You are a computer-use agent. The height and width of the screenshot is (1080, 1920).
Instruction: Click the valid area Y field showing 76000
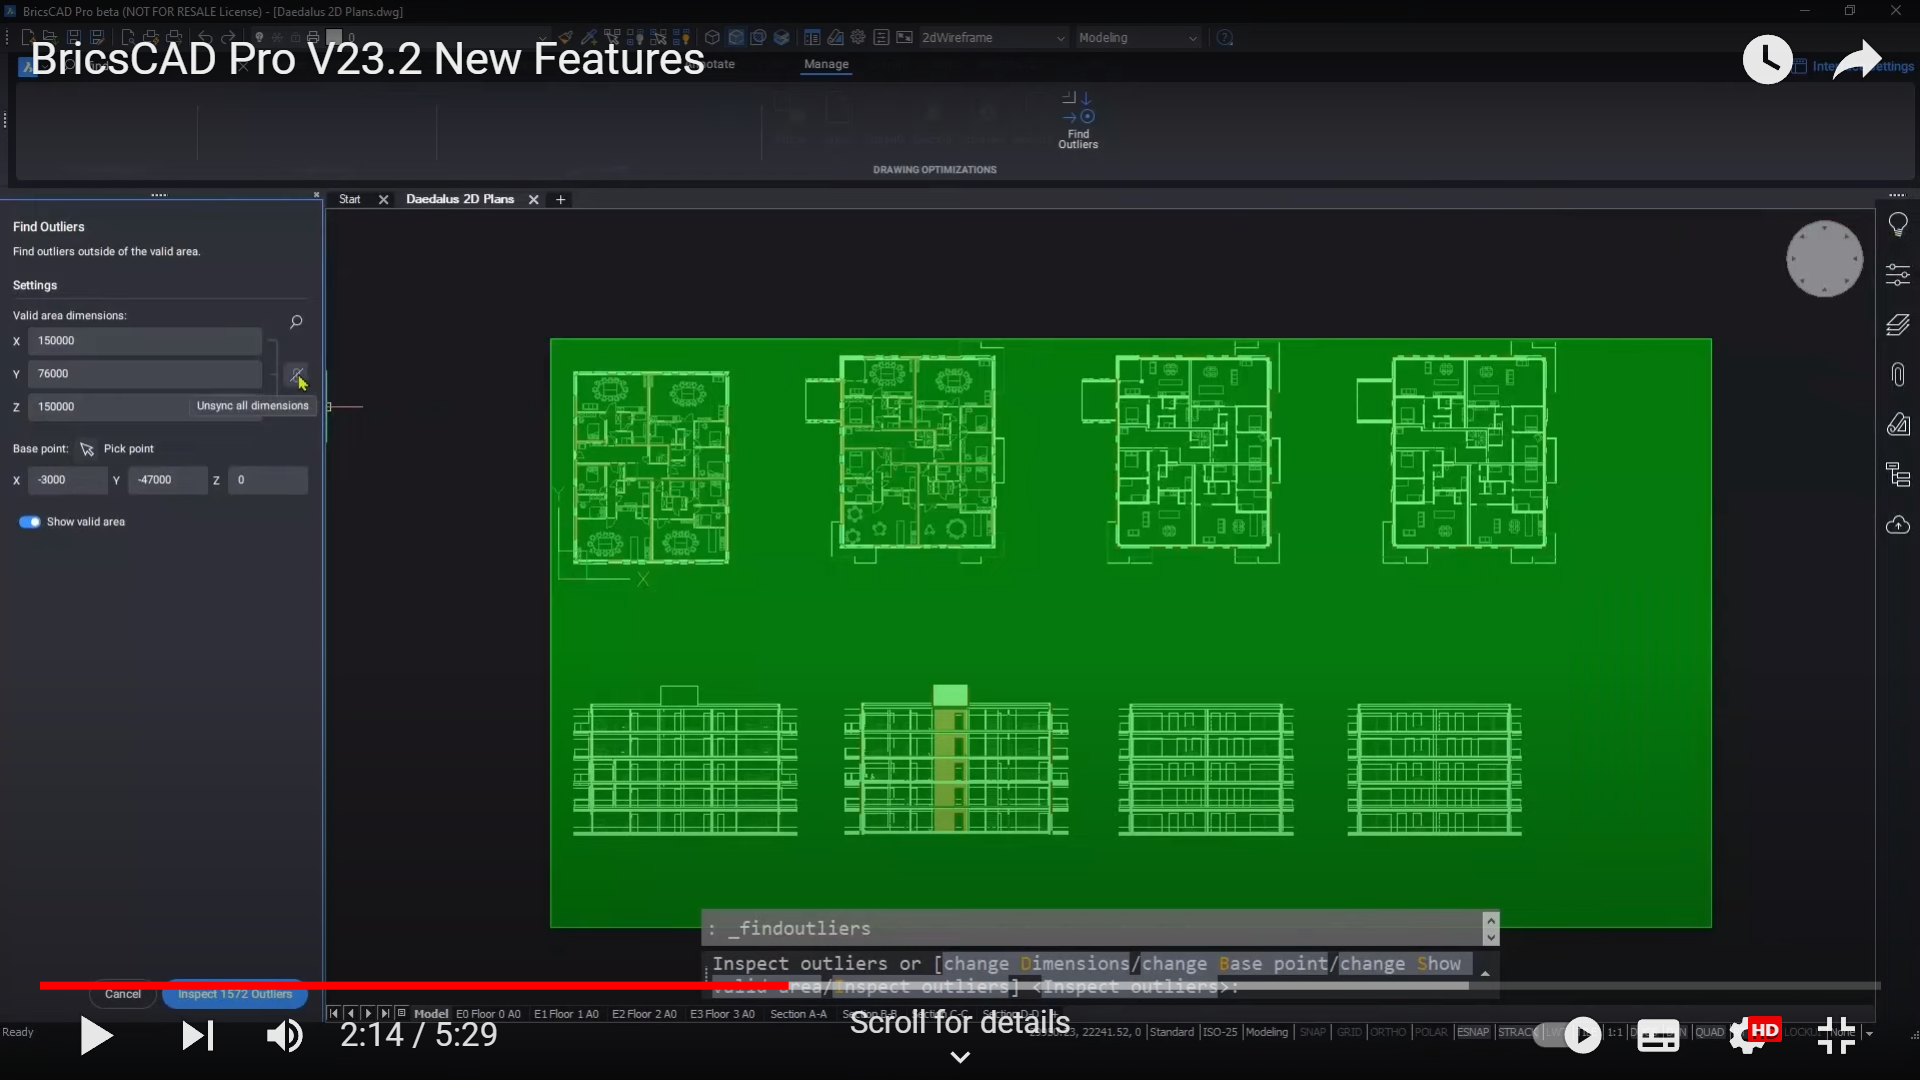pos(145,374)
